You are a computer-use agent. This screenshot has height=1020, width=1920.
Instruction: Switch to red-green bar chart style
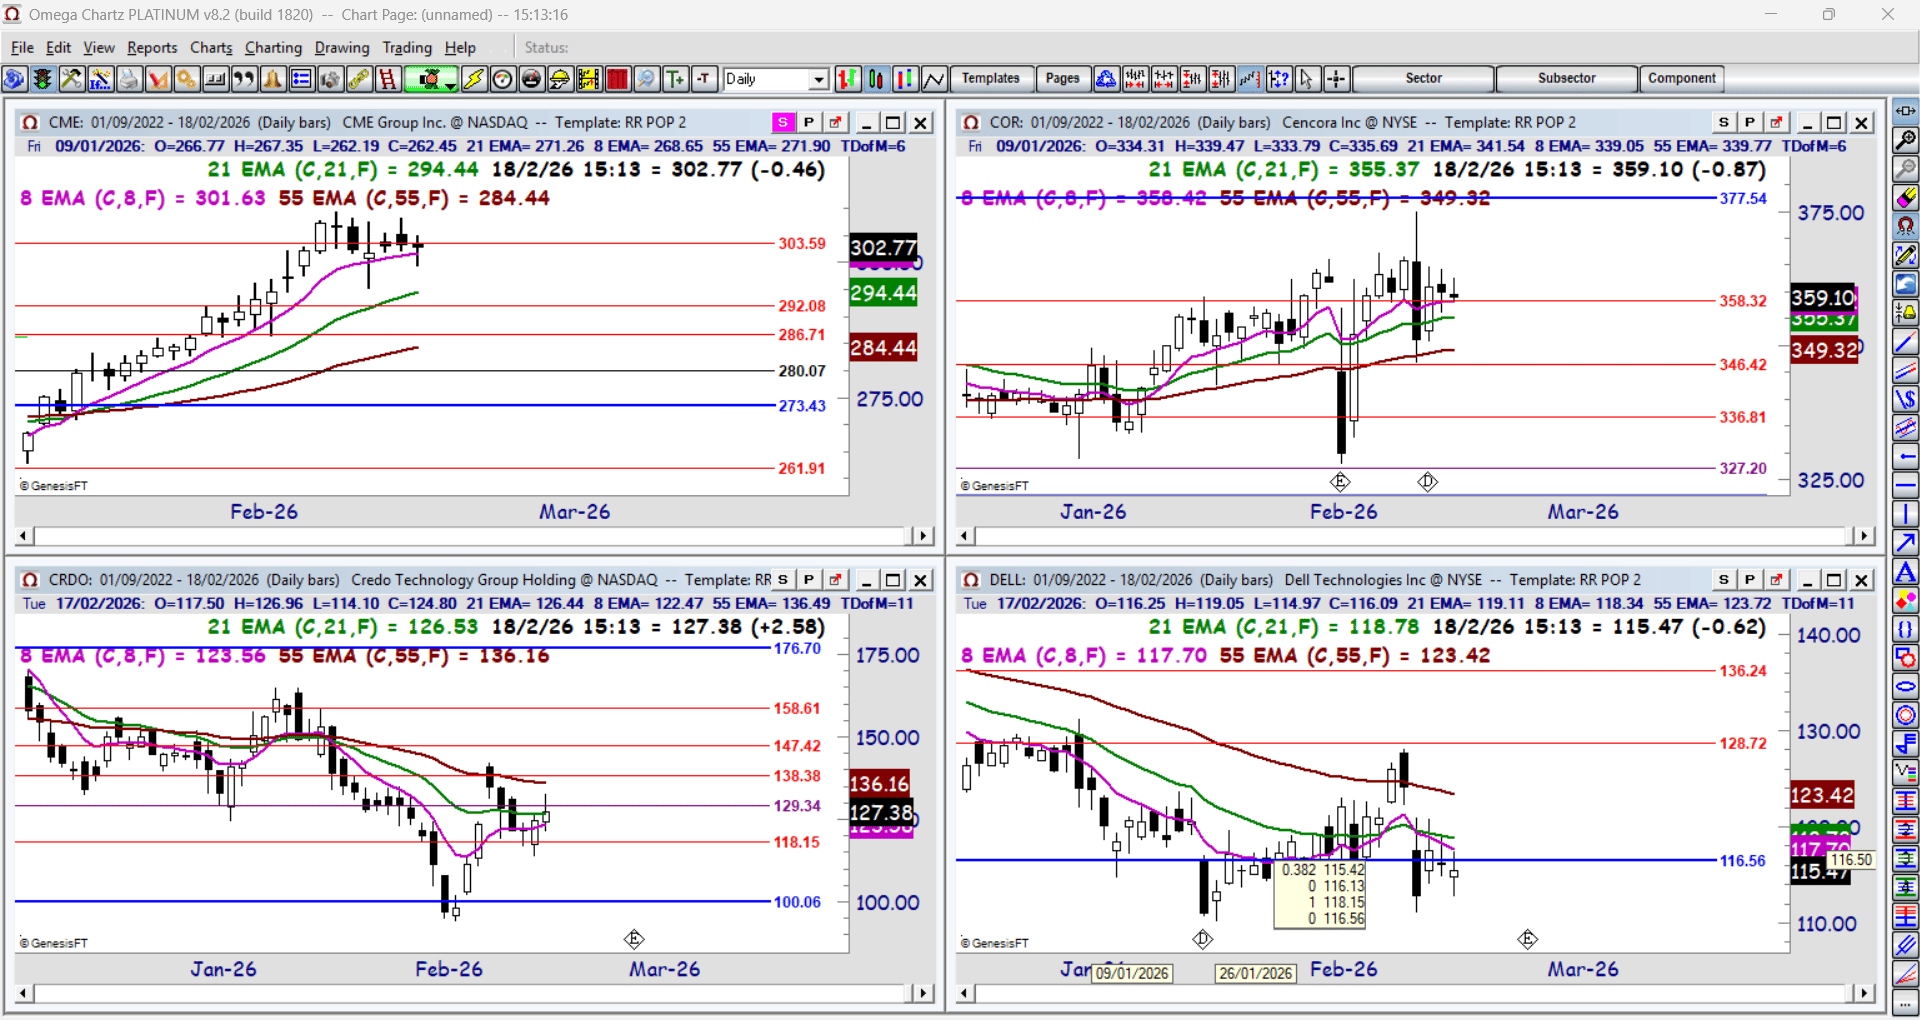[848, 79]
